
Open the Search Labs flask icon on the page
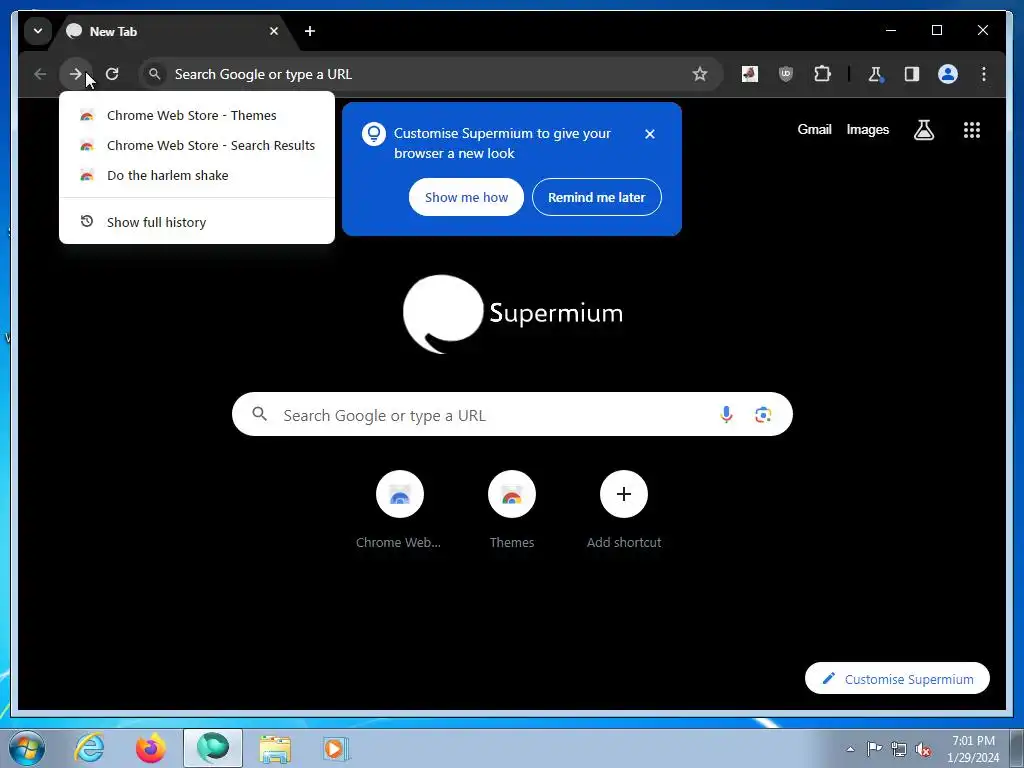[923, 130]
